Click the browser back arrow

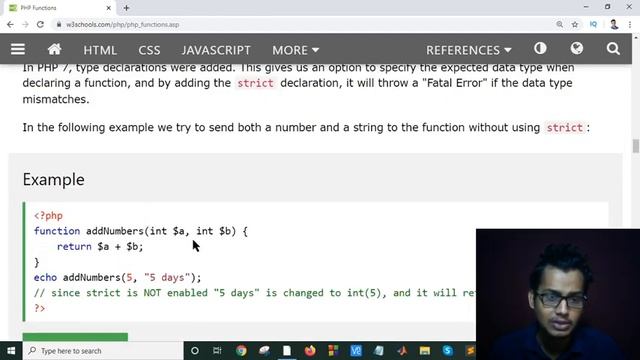(10, 24)
